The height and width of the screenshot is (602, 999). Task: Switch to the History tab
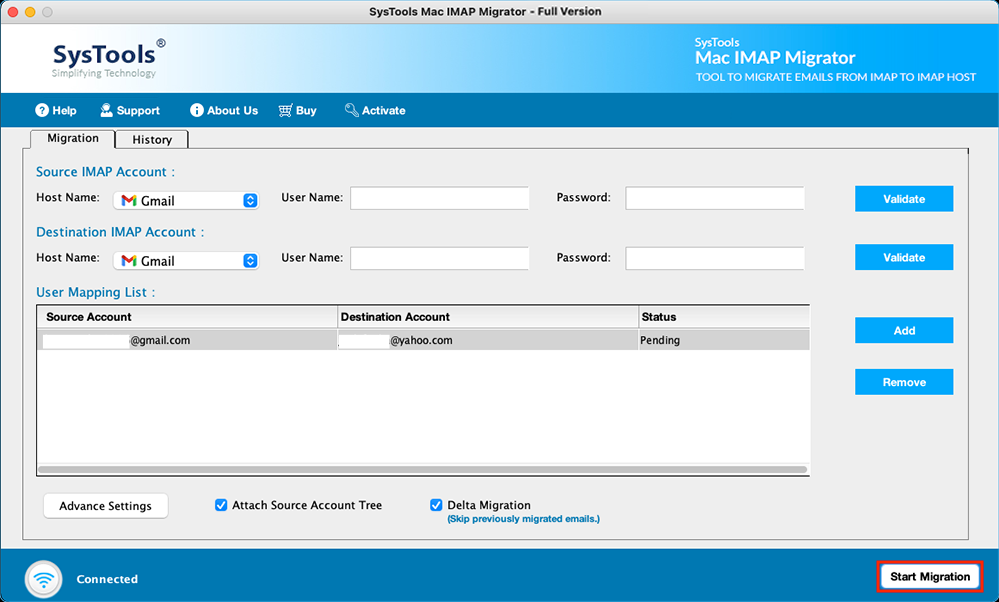(152, 139)
